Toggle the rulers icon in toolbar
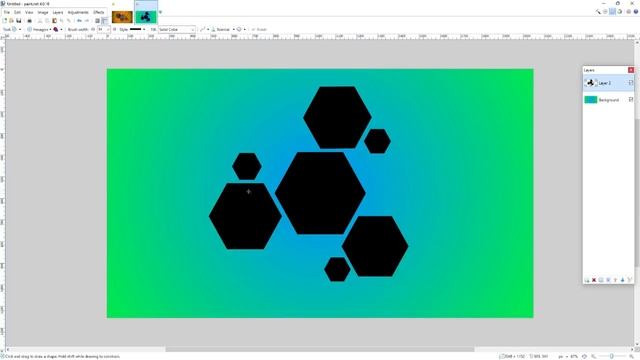Screen dimensions: 640x360 (104, 20)
